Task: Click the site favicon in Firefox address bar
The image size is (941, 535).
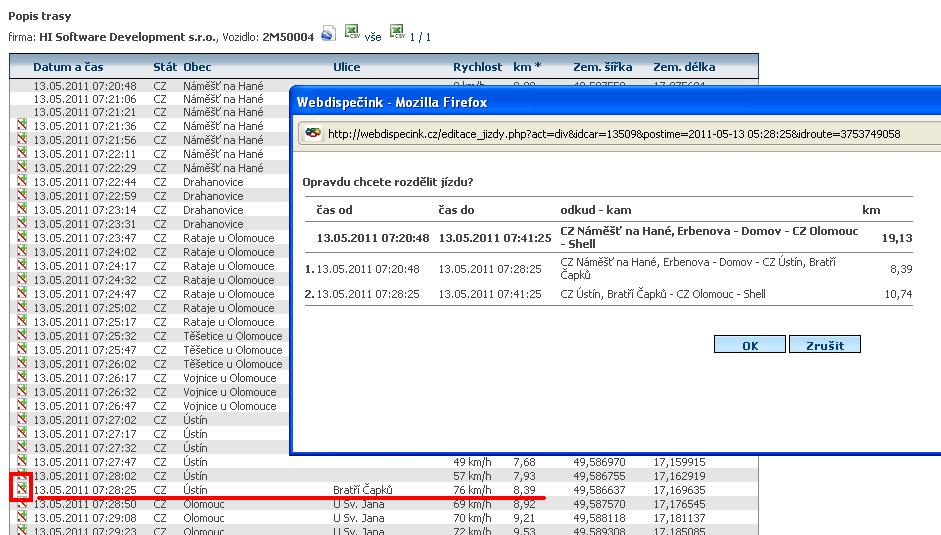Action: [313, 133]
